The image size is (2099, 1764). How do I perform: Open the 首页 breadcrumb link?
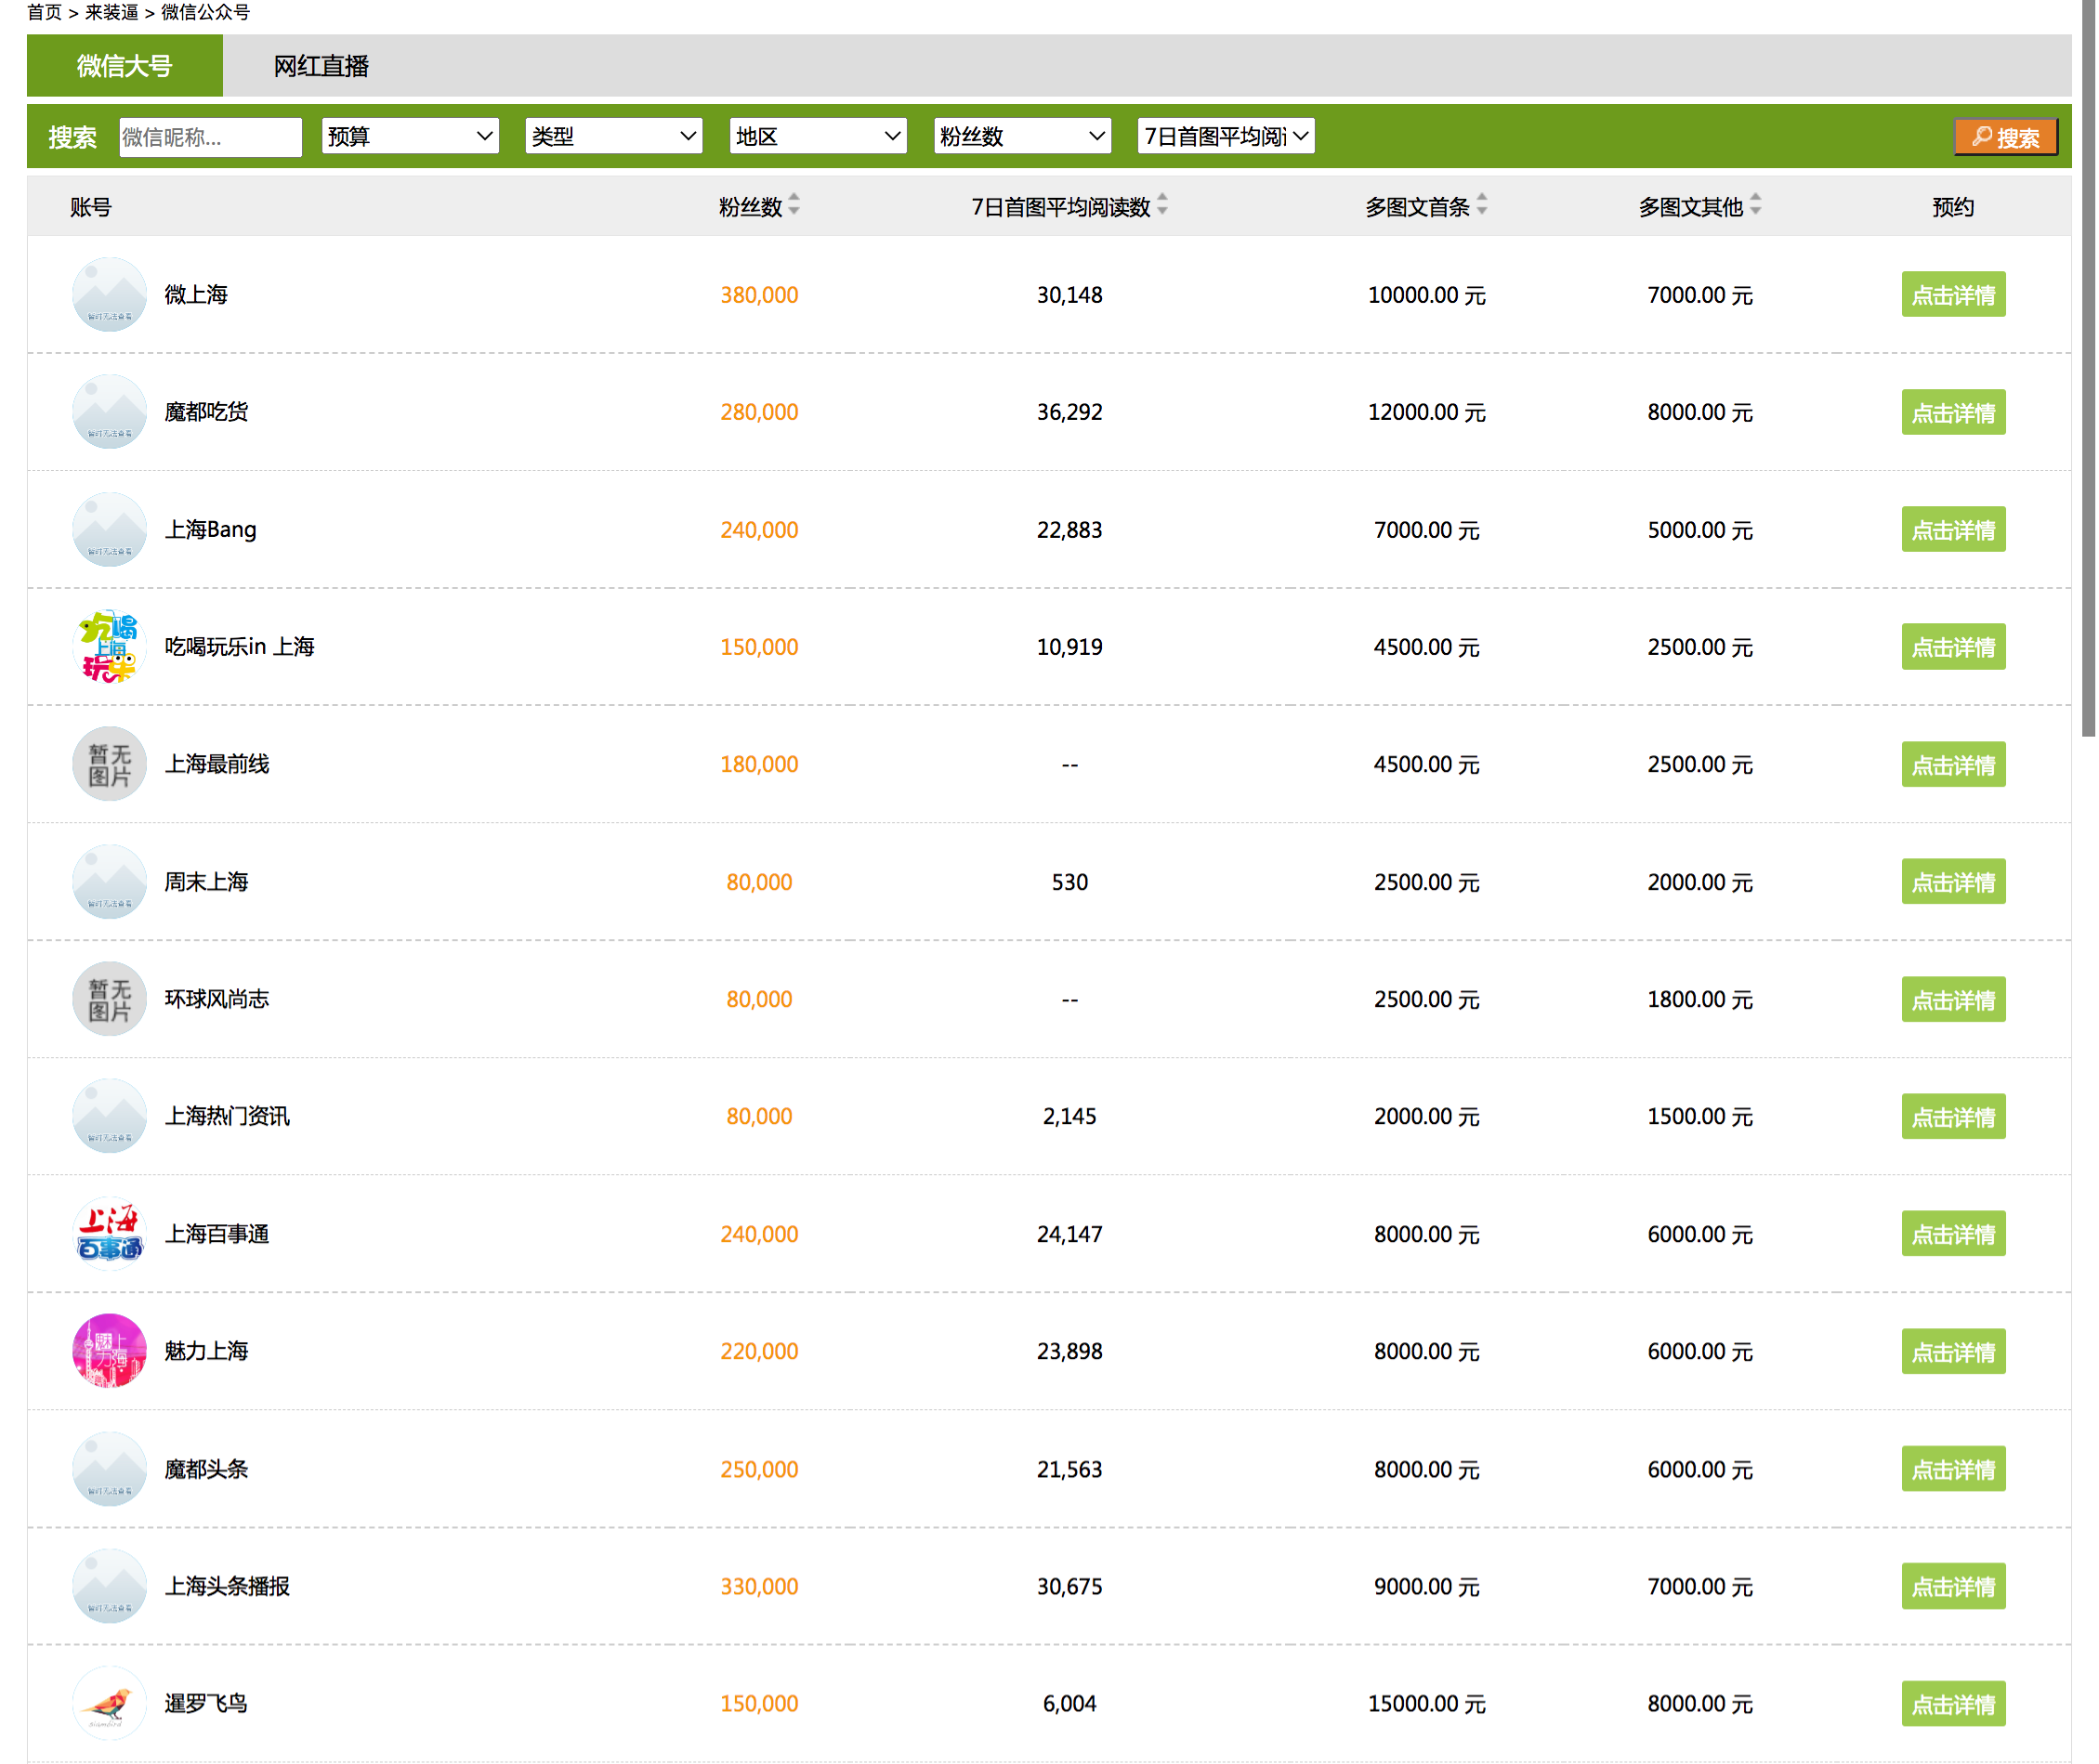(x=44, y=12)
